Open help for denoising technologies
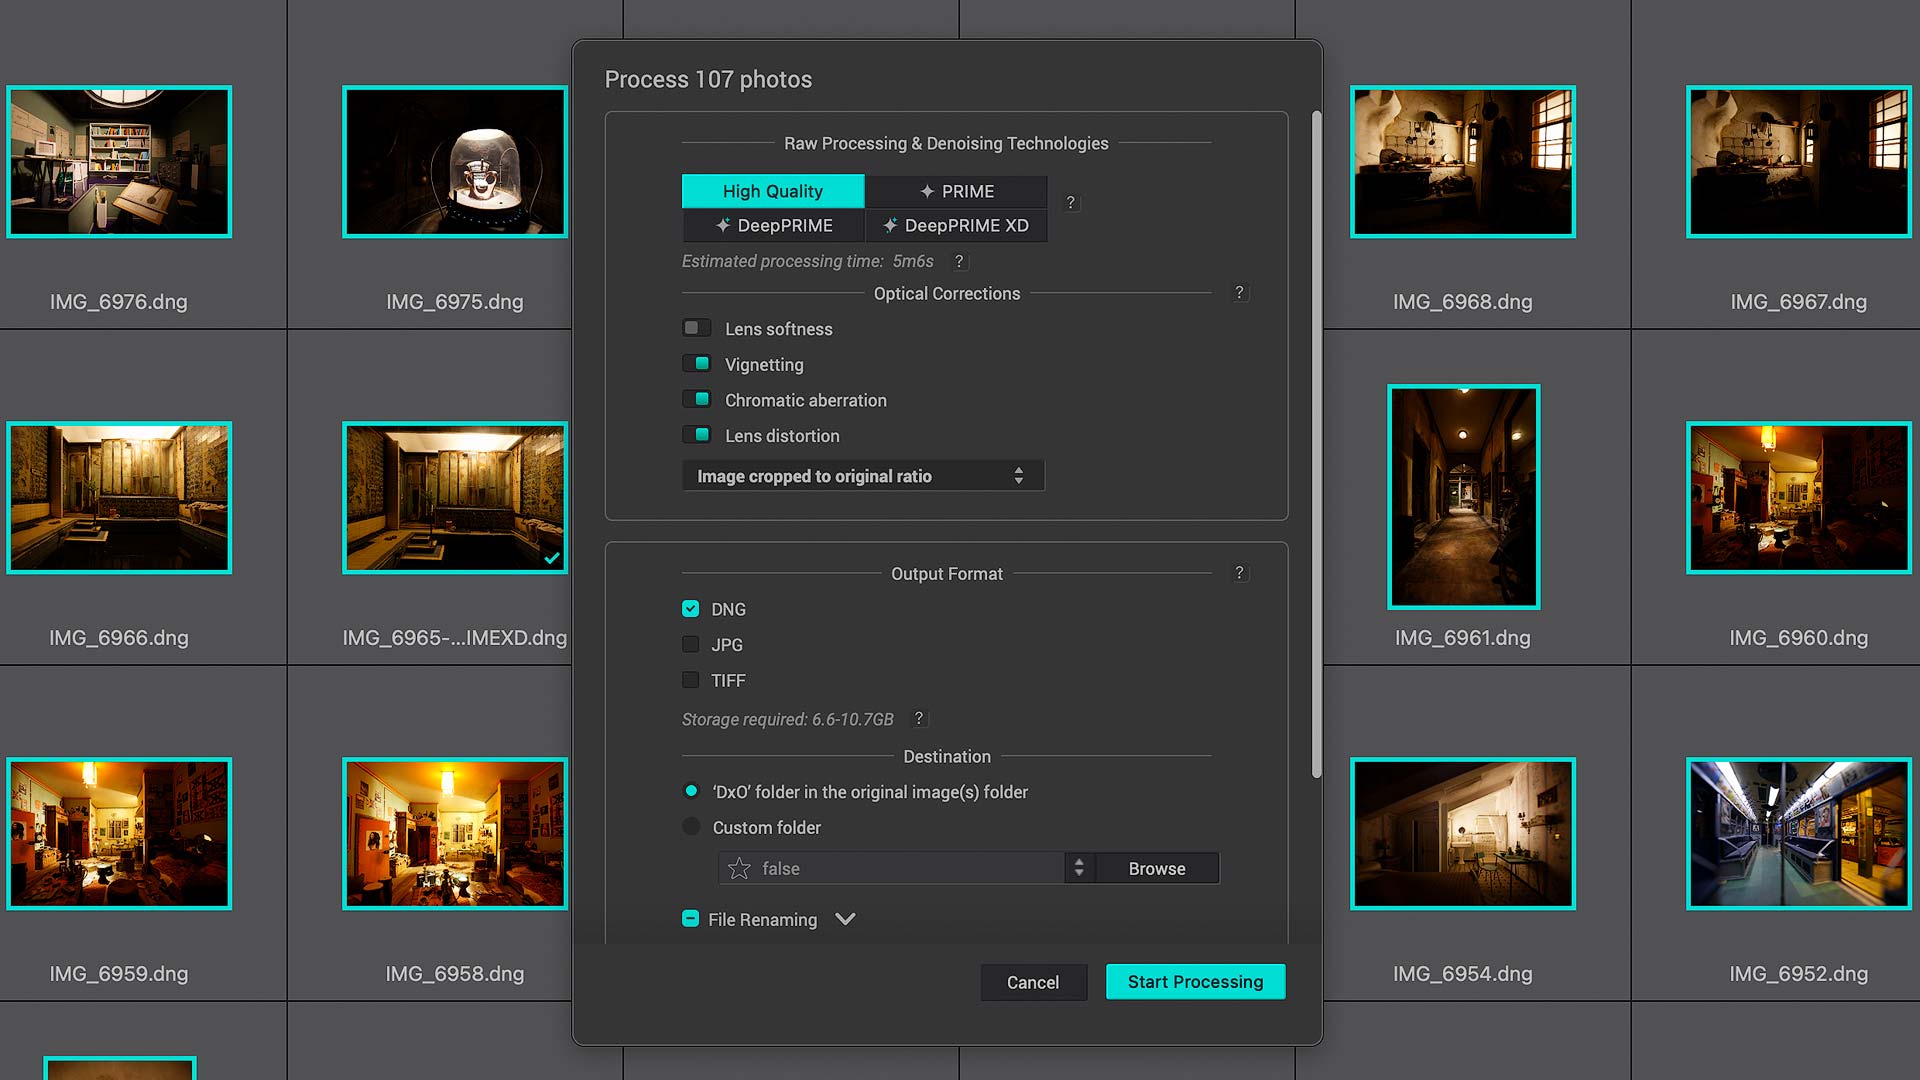This screenshot has height=1080, width=1920. 1070,203
